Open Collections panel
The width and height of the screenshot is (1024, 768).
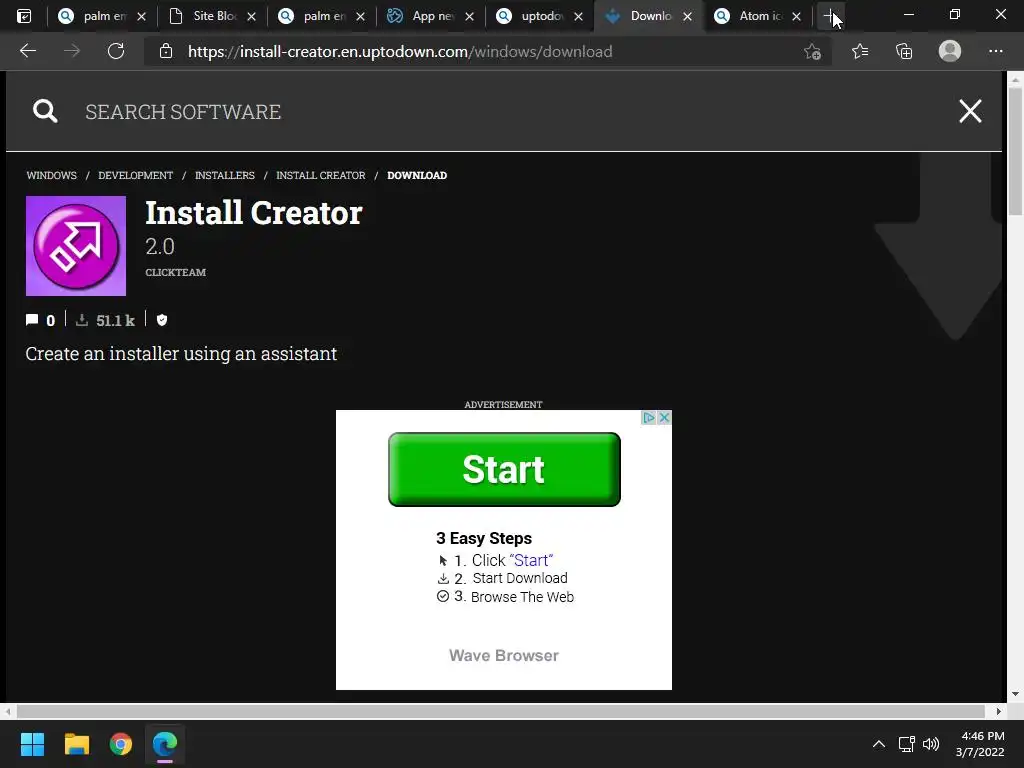pos(904,51)
